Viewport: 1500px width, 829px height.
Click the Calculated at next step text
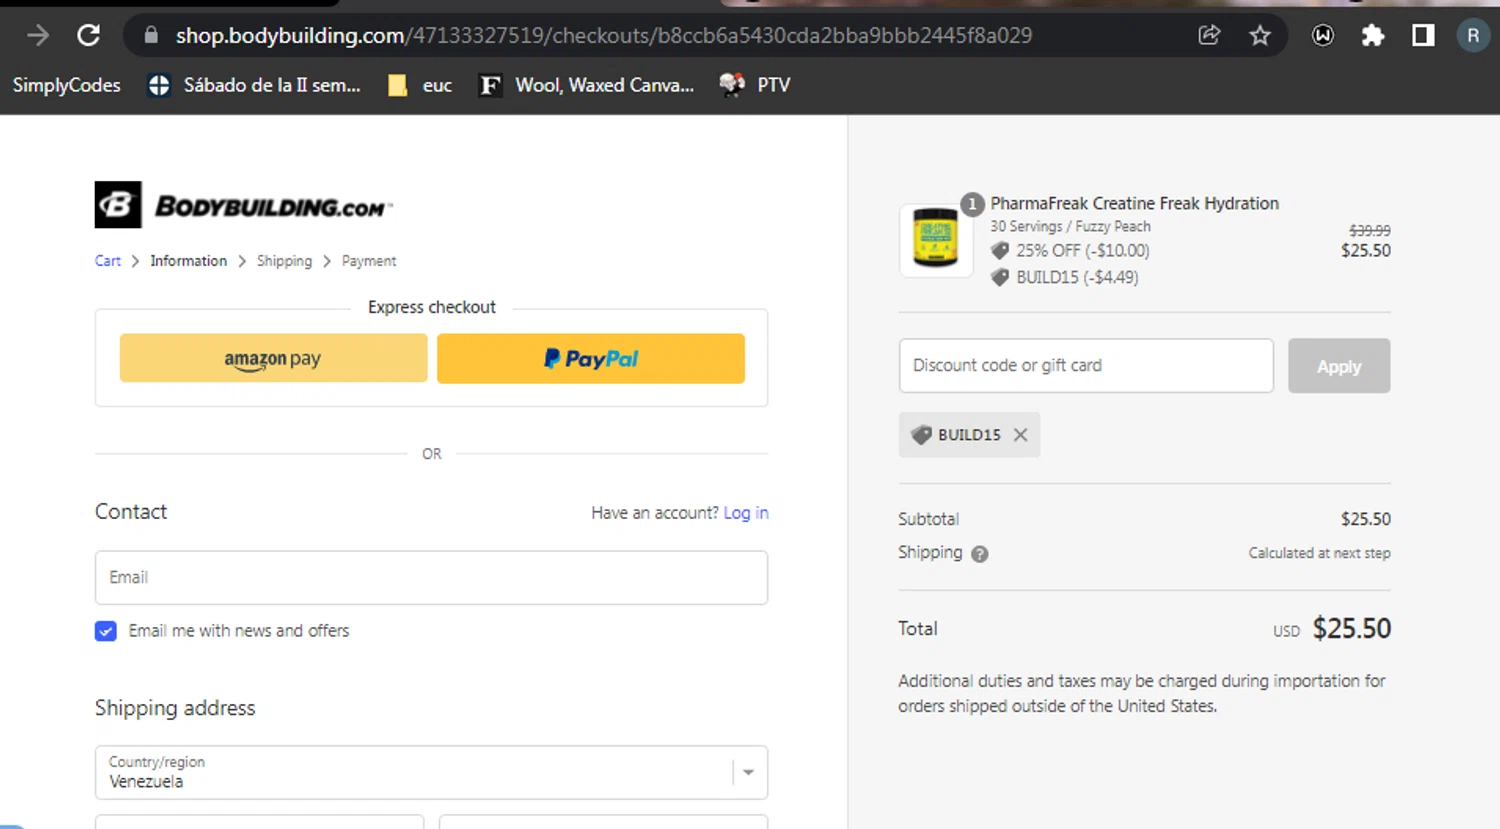click(1319, 553)
